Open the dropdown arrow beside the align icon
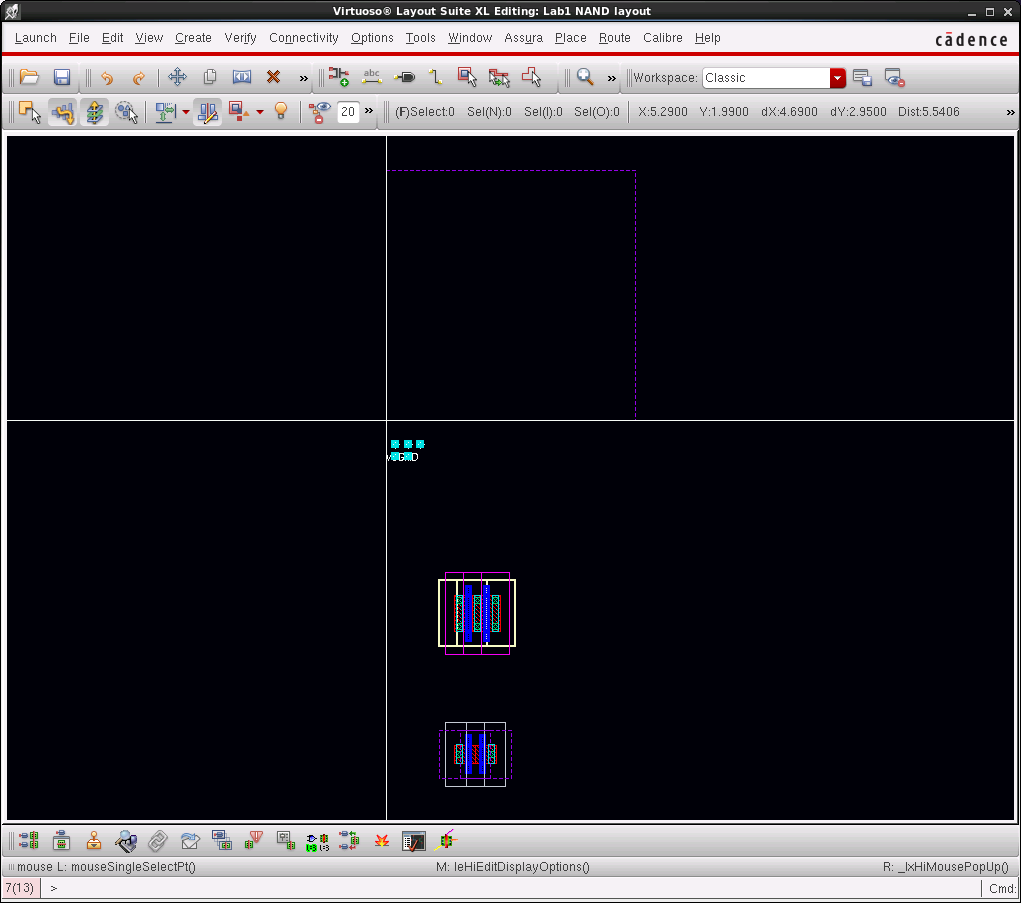Screen dimensions: 1021x903 point(186,112)
